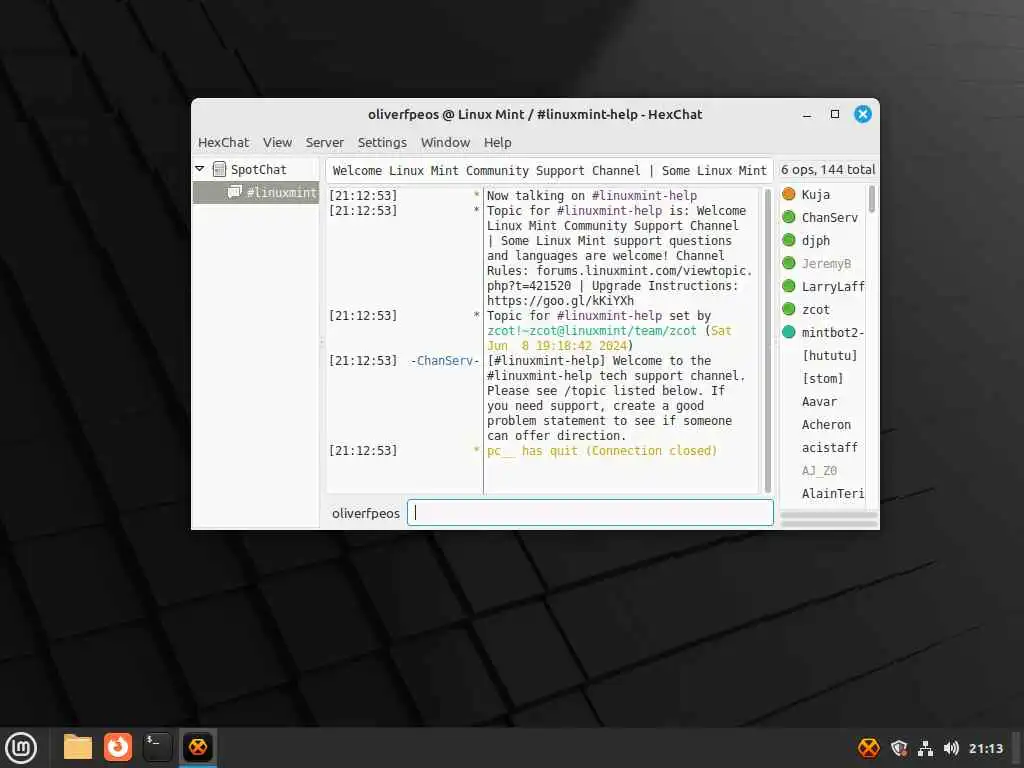Select user AJ_Z0 in the user list
1024x768 pixels.
pos(819,470)
